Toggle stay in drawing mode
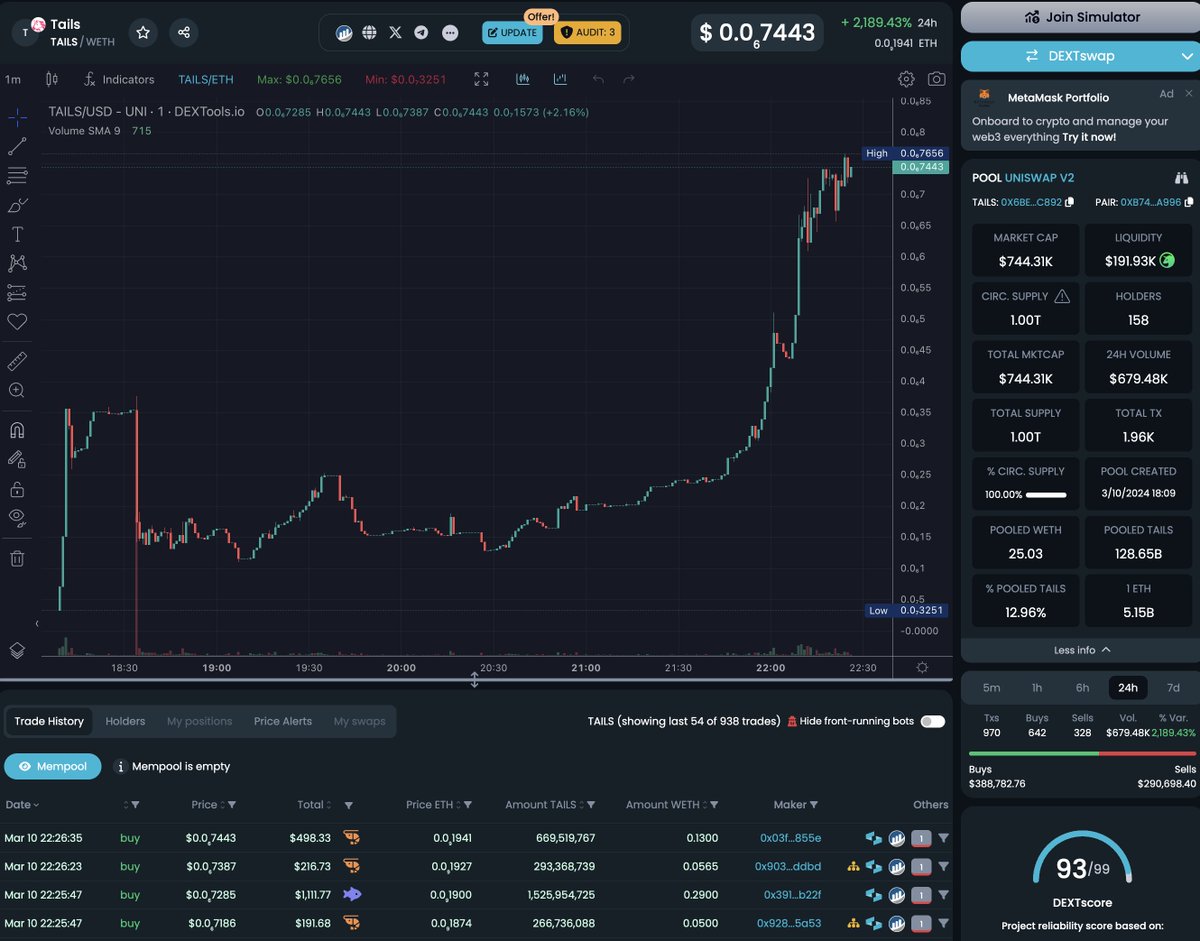Viewport: 1200px width, 941px height. coord(17,460)
